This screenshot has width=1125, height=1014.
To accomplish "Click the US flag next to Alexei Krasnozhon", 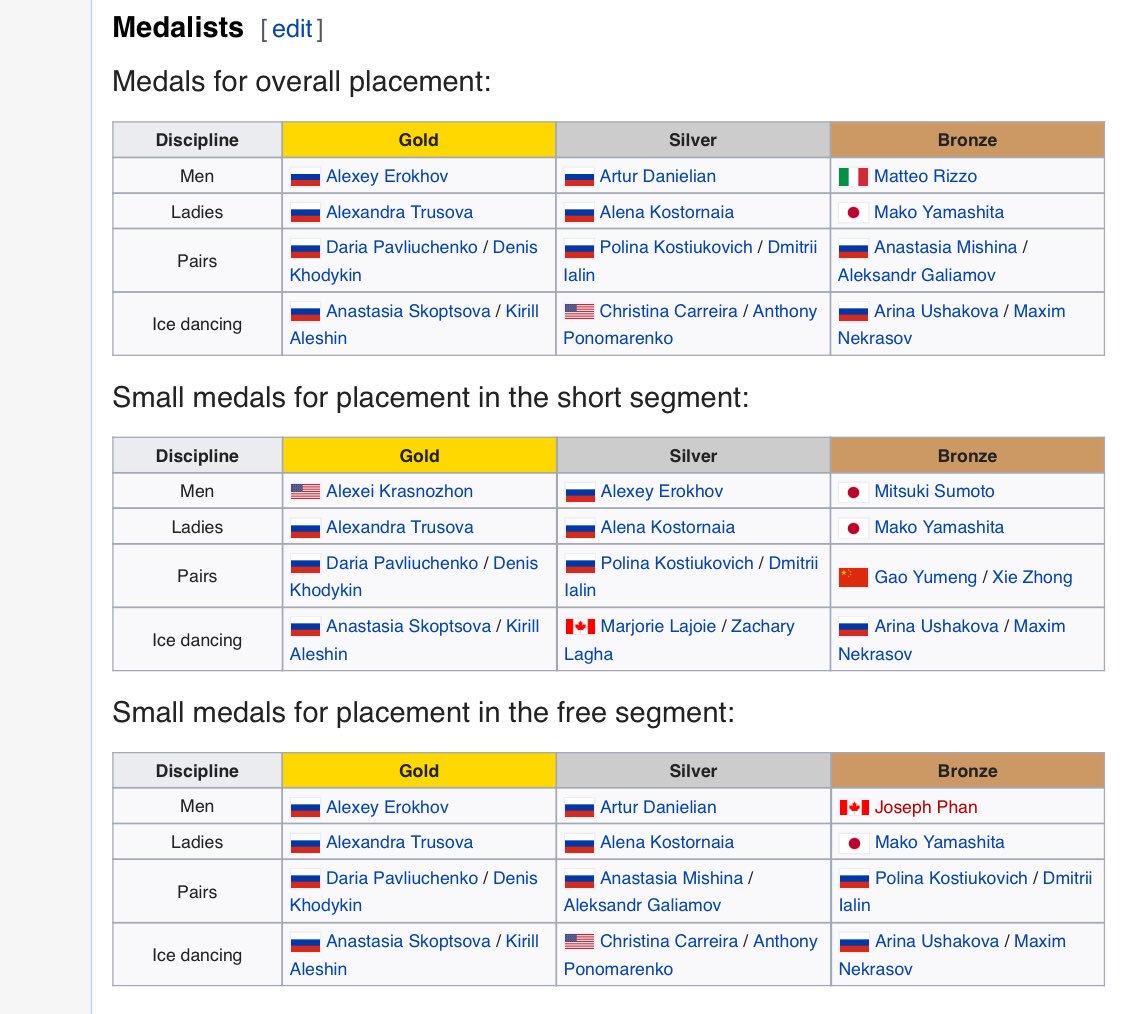I will (305, 492).
